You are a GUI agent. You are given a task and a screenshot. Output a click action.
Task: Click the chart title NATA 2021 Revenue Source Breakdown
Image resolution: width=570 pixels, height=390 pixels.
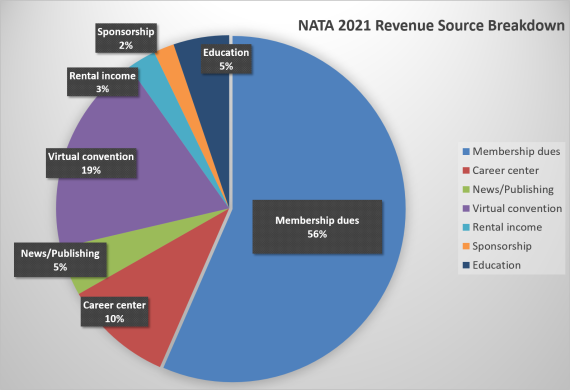tap(431, 26)
